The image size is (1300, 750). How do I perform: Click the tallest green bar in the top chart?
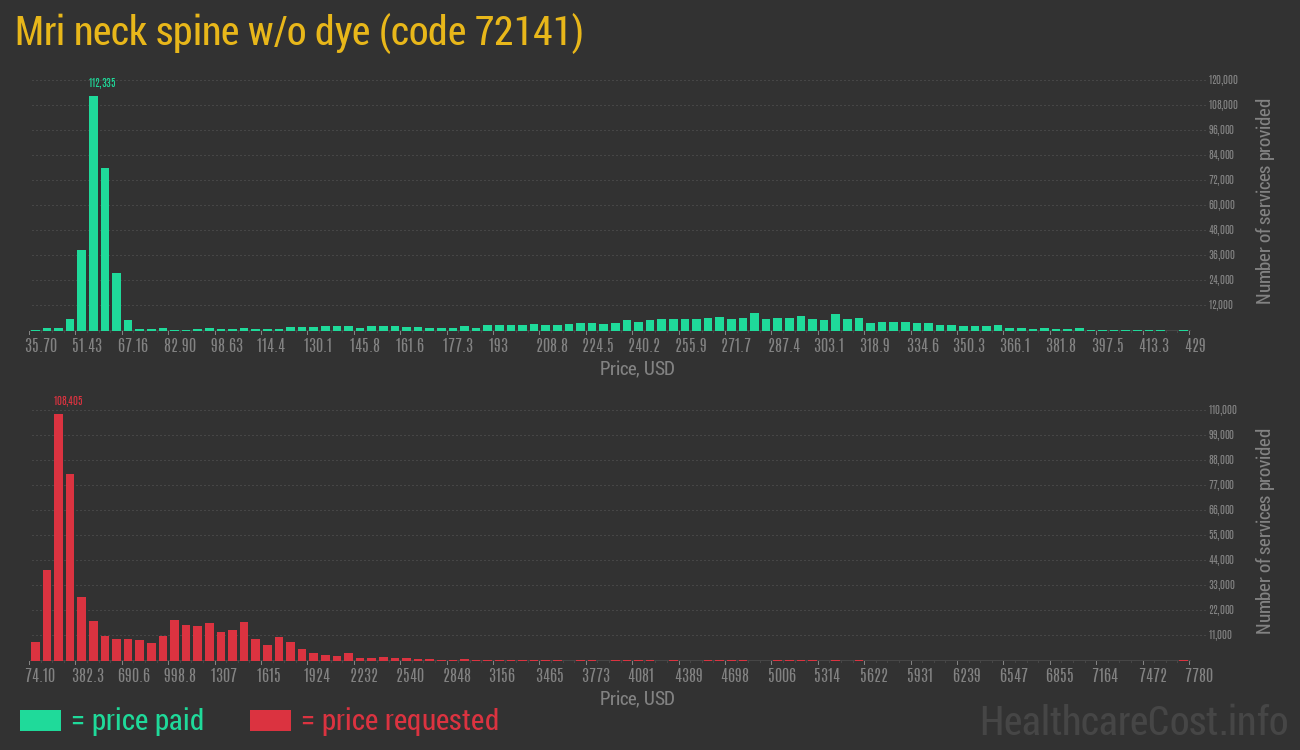pyautogui.click(x=93, y=213)
